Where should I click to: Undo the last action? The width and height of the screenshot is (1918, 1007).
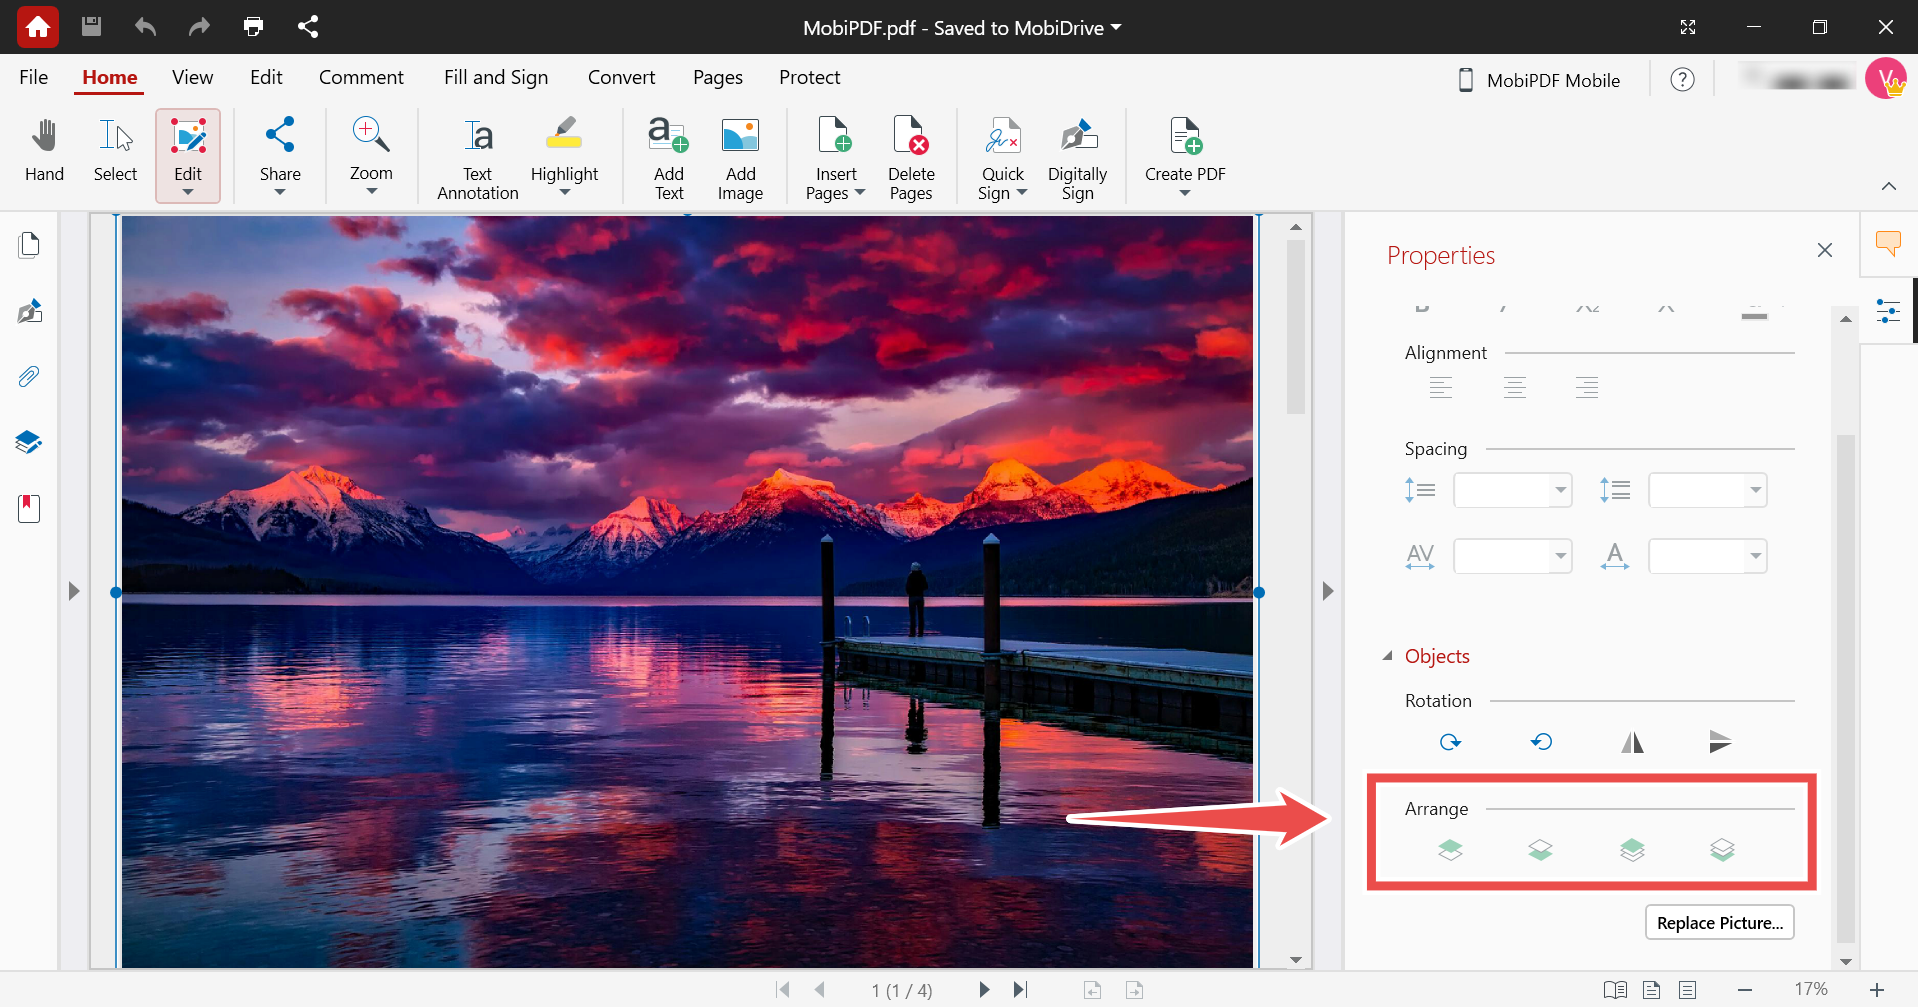coord(145,27)
